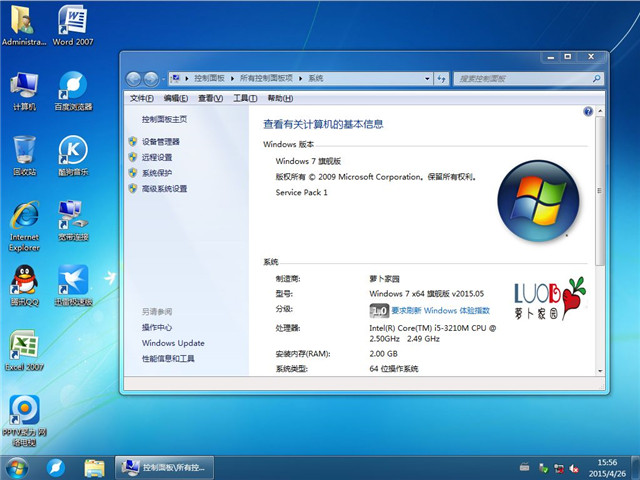Image resolution: width=640 pixels, height=480 pixels.
Task: Click the 2.00 GB RAM value
Action: tap(383, 354)
